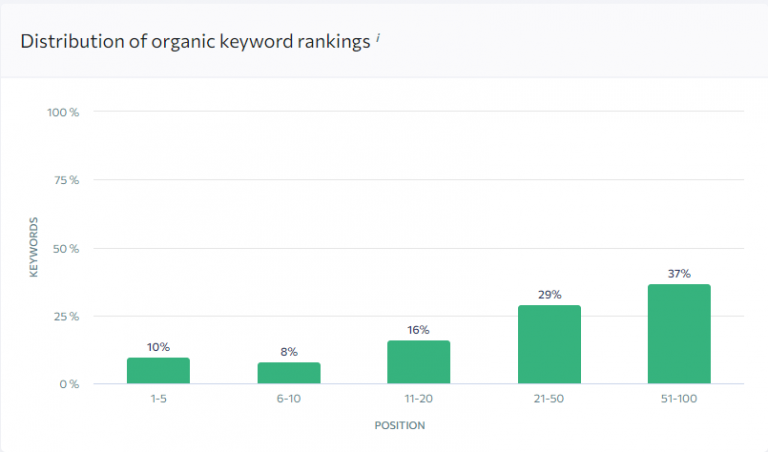Click the 'Distribution of organic keyword rankings' title
Image resolution: width=768 pixels, height=452 pixels.
coord(196,42)
